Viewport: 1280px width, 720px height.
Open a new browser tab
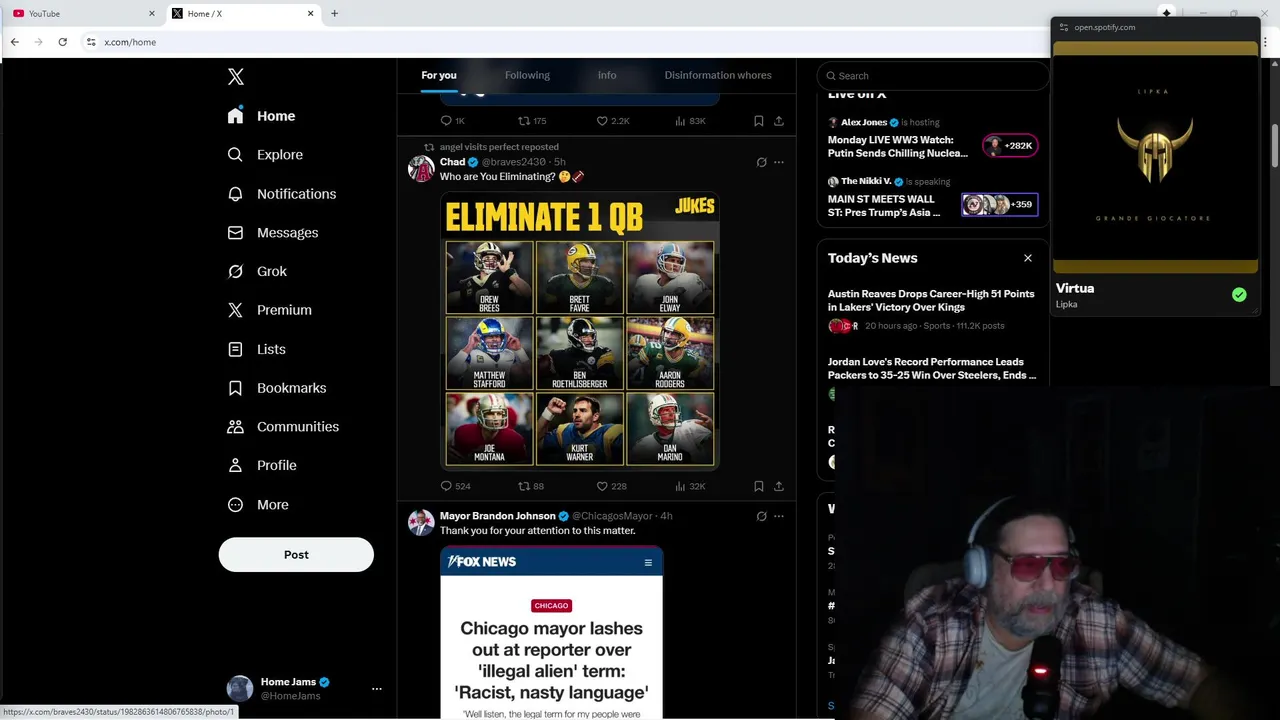[x=334, y=14]
